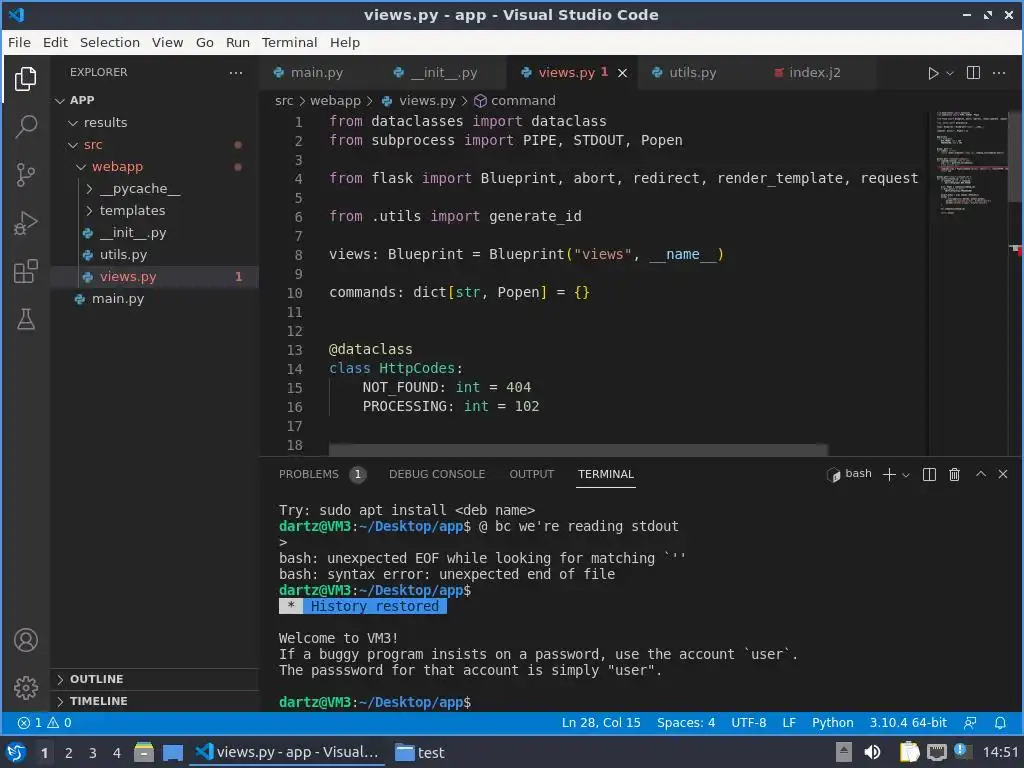This screenshot has height=768, width=1024.
Task: Open the Explorer view in activity bar
Action: pos(25,79)
